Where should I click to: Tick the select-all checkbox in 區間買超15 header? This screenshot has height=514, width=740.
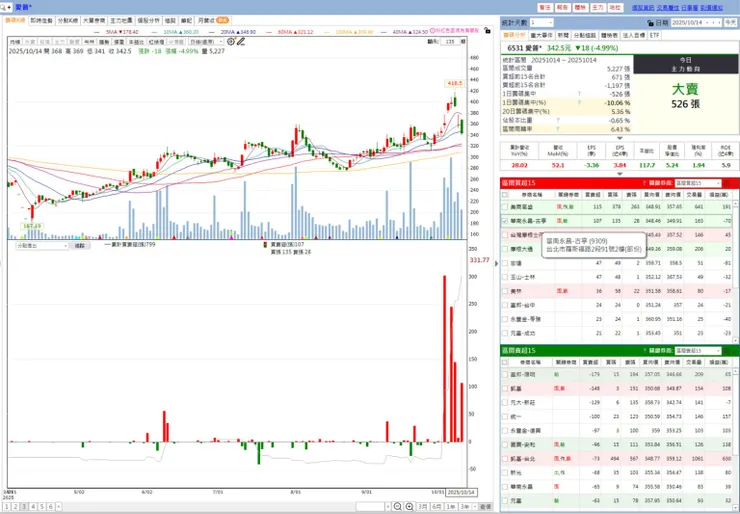tap(505, 194)
